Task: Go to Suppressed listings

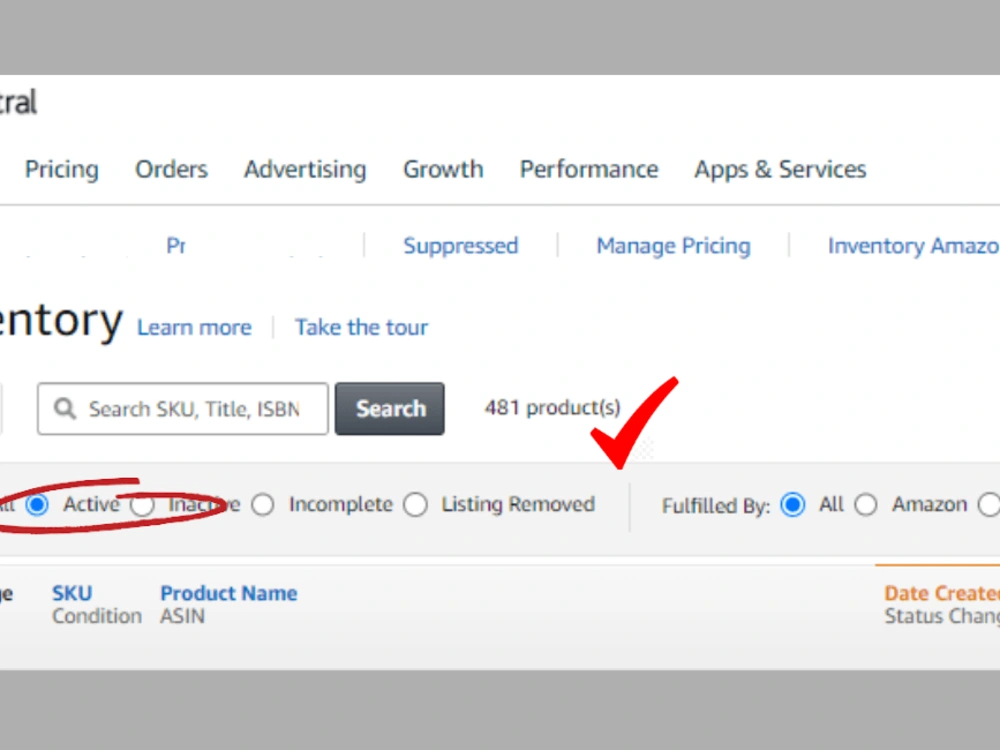Action: (x=460, y=246)
